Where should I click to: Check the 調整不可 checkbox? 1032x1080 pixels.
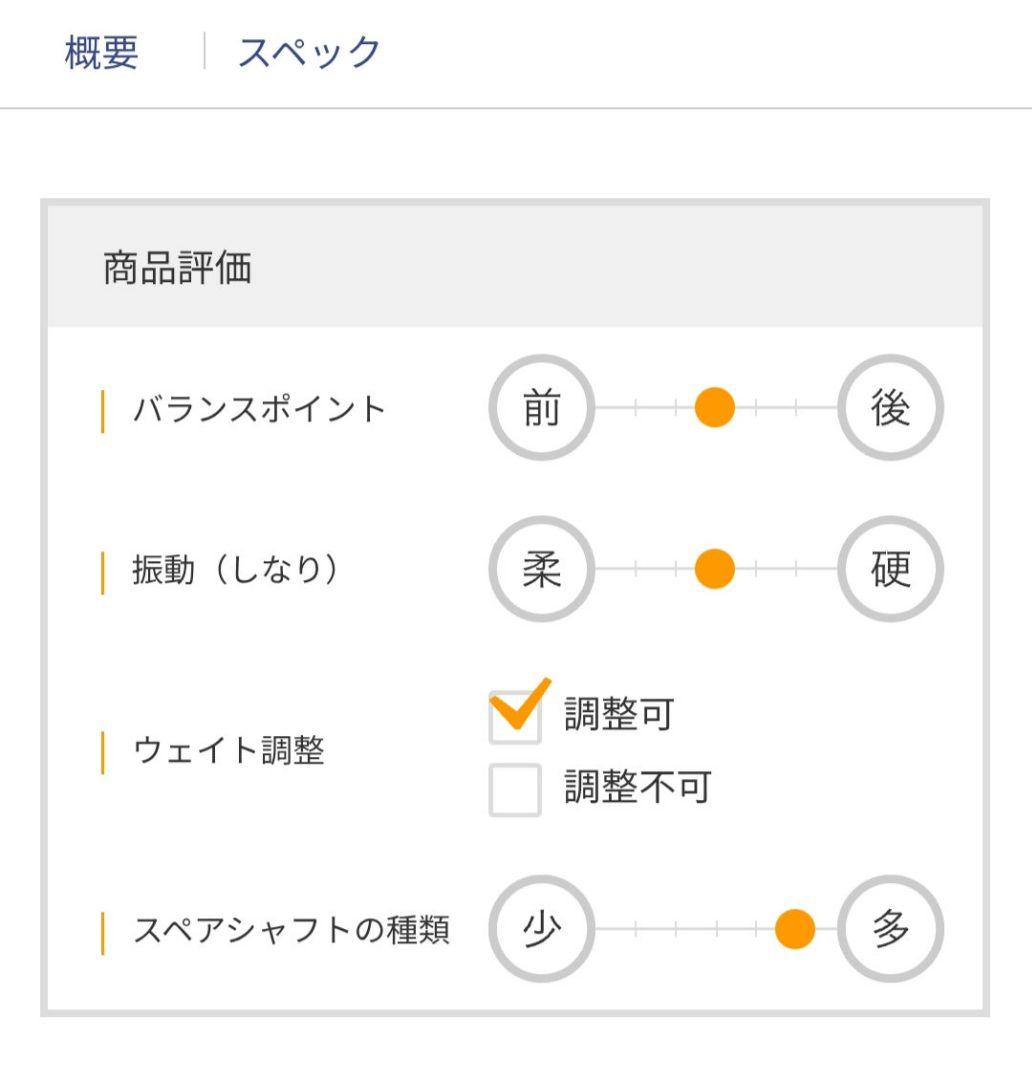[x=515, y=789]
